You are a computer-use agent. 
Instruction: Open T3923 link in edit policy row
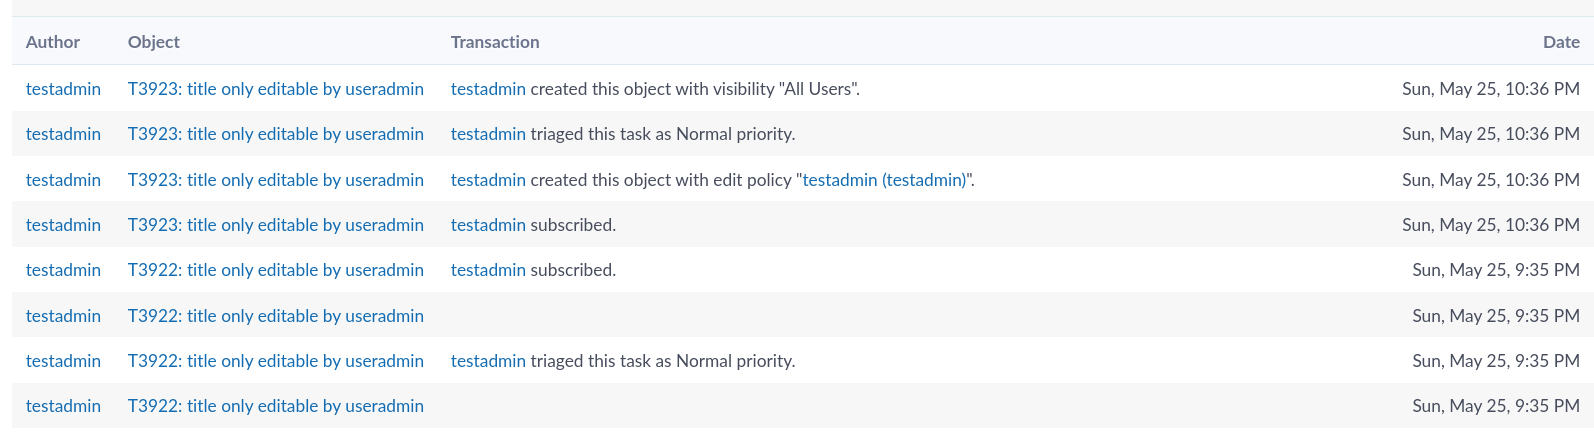click(276, 180)
